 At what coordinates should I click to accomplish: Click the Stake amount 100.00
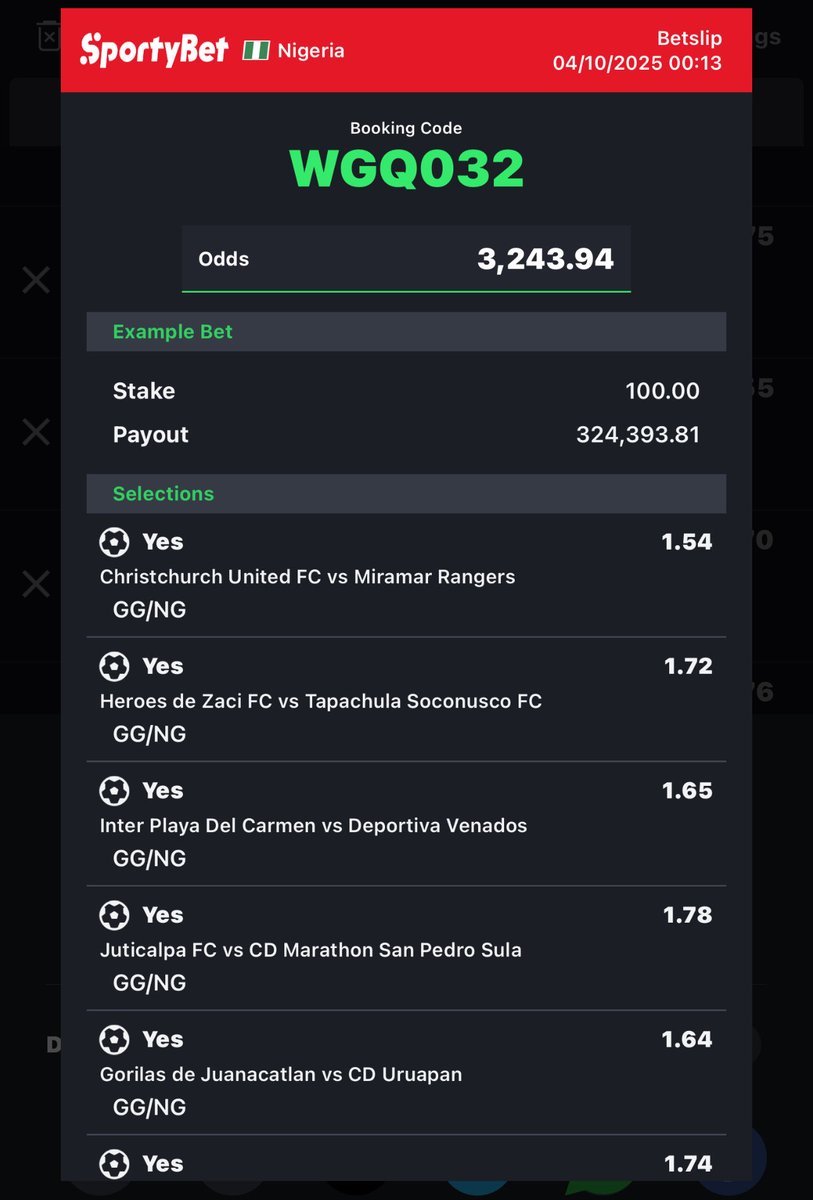tap(662, 391)
